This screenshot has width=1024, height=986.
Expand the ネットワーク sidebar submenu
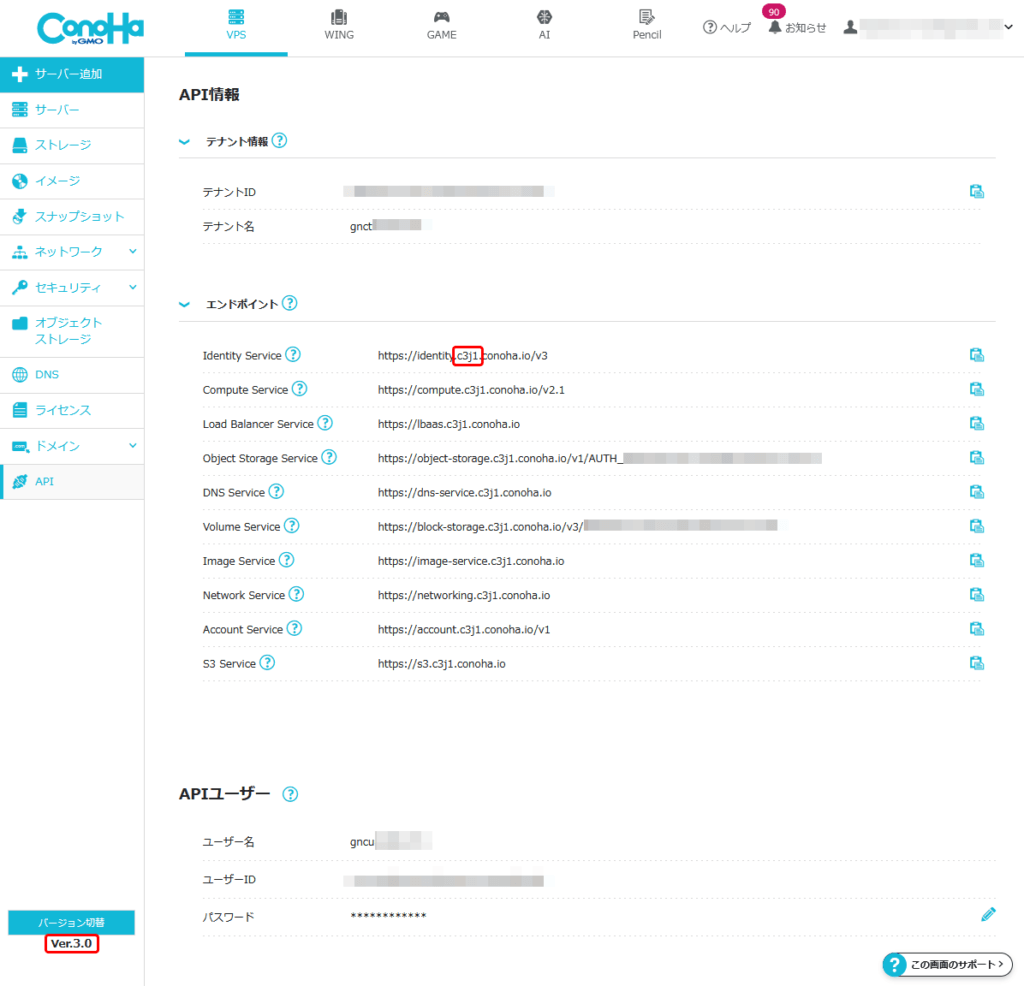click(133, 251)
